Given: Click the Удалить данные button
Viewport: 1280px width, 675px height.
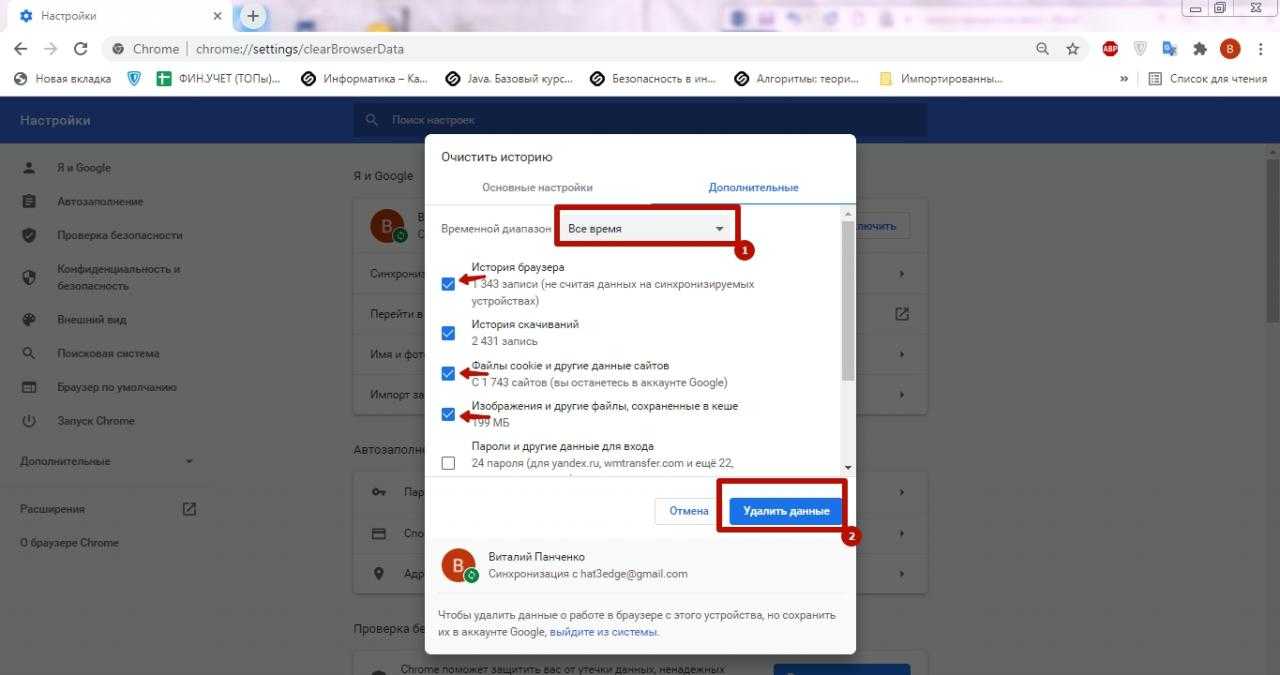Looking at the screenshot, I should tap(786, 511).
